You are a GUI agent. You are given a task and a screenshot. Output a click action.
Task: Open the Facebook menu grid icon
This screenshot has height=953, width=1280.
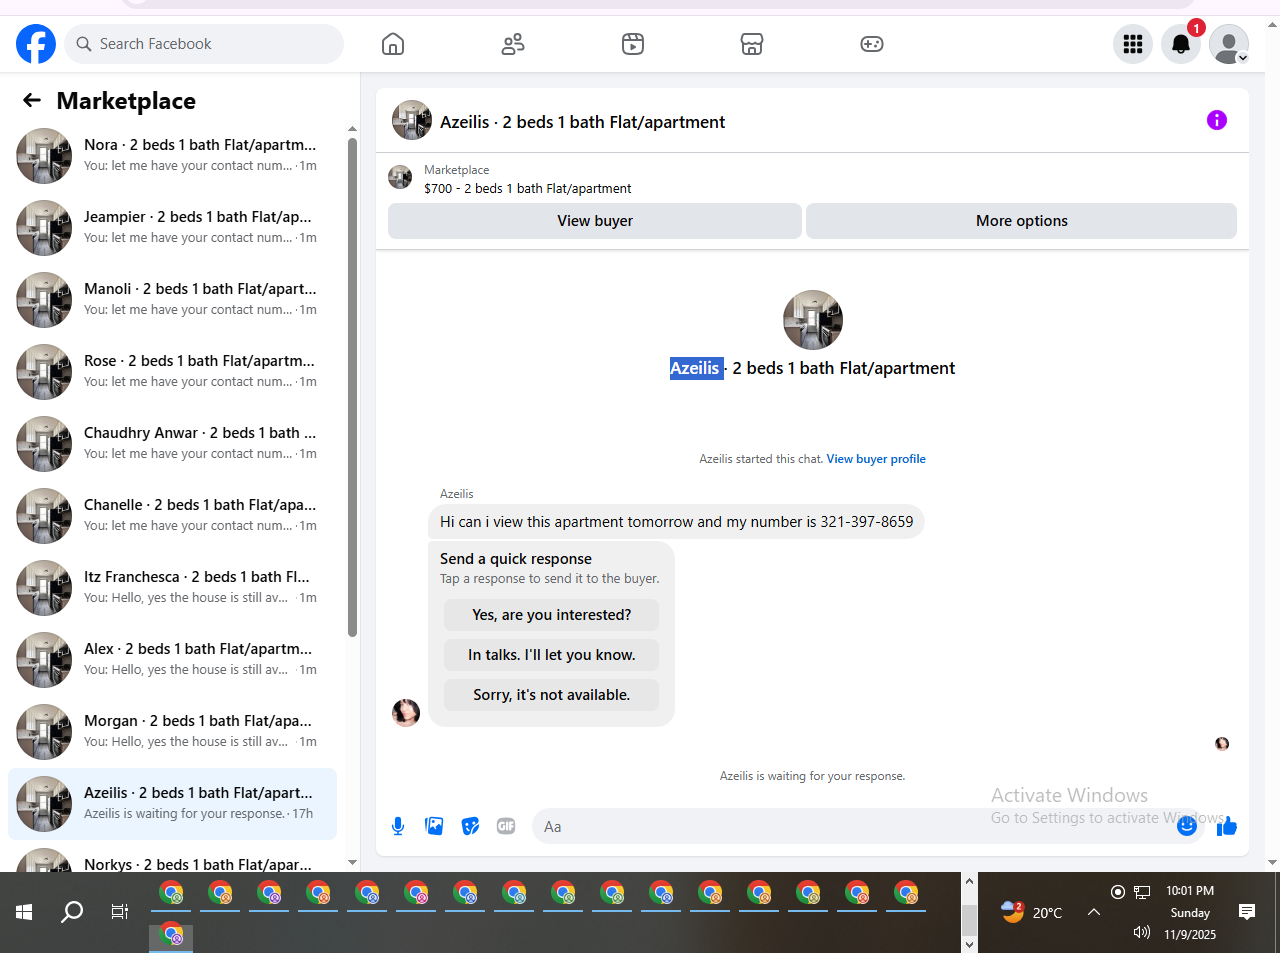[1133, 44]
